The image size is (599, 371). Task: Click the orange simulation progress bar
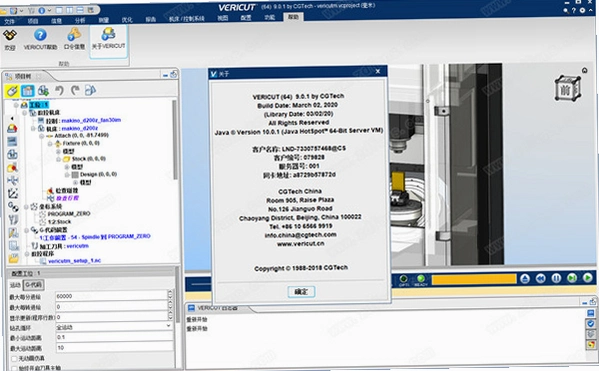[474, 279]
